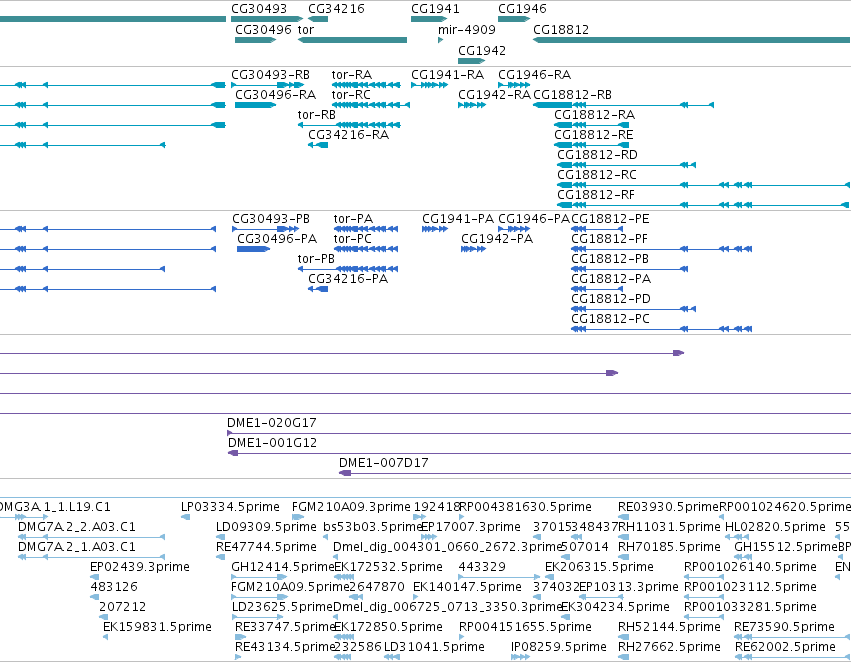Click the CG30496-RA transcript
Viewport: 851px width, 662px height.
click(256, 105)
